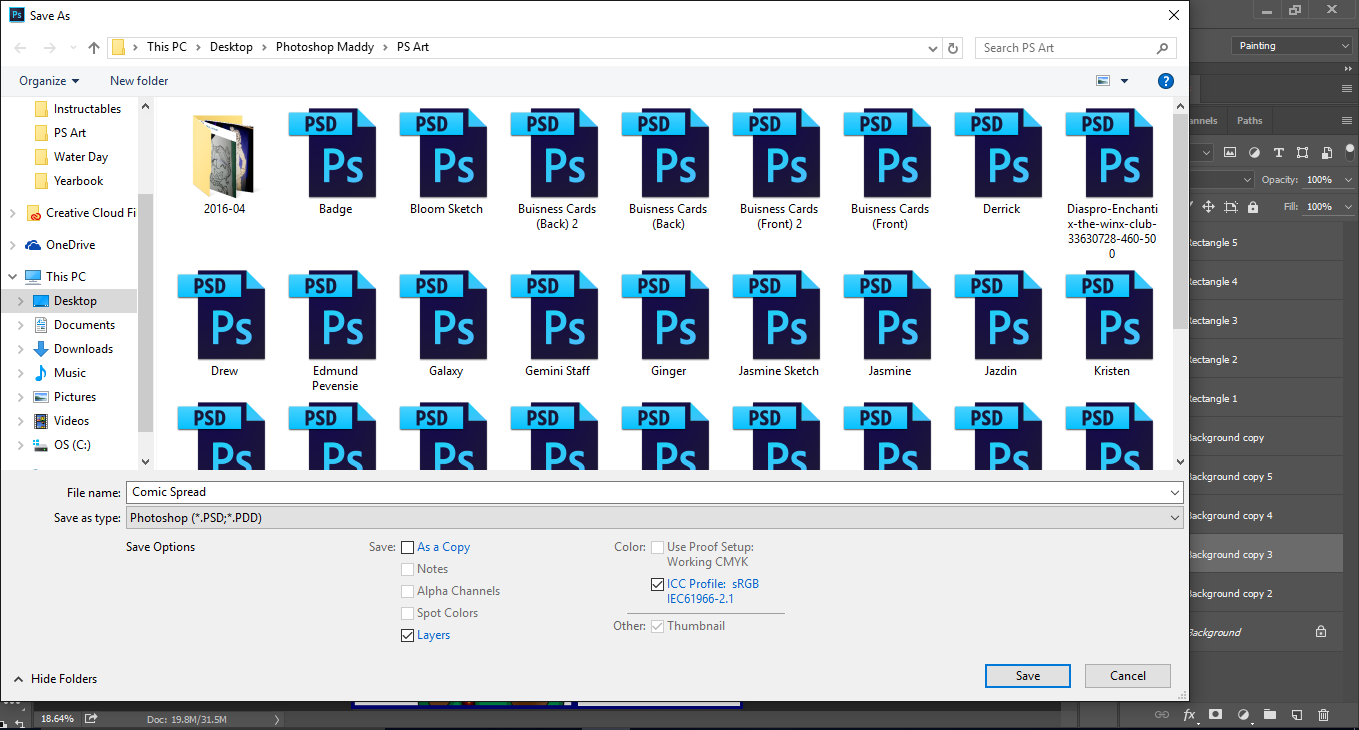Select Rectangle 5 layer in Layers panel

point(1266,243)
